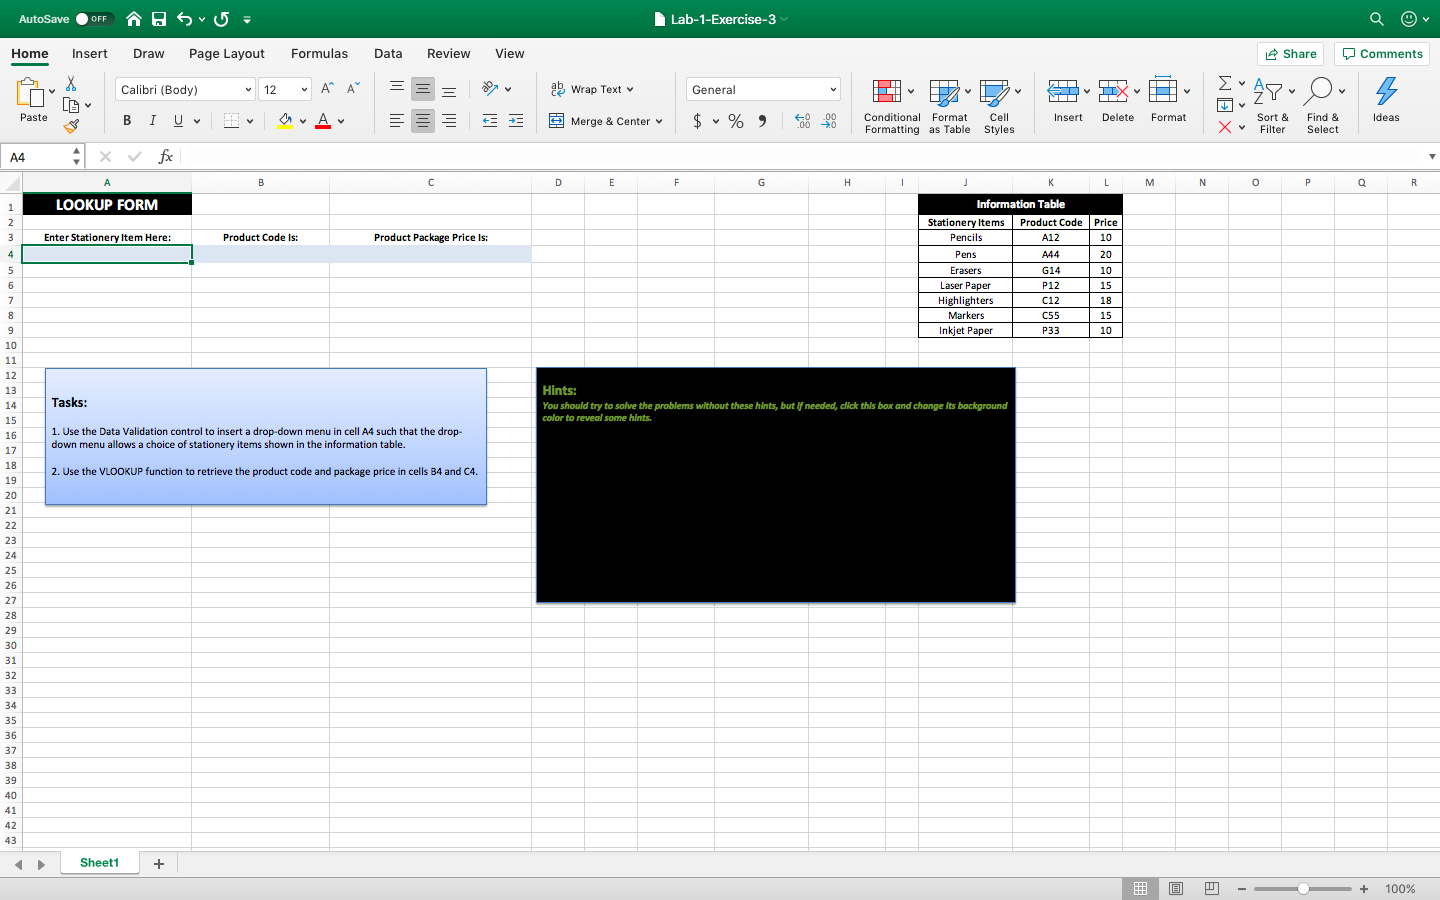
Task: Switch to the Formulas ribbon tab
Action: [x=319, y=54]
